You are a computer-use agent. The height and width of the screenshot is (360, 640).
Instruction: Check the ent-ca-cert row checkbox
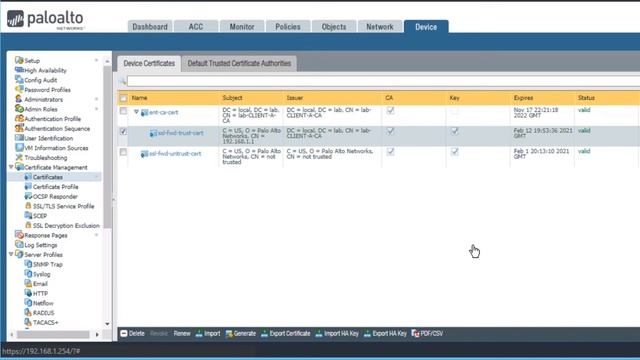[x=123, y=111]
